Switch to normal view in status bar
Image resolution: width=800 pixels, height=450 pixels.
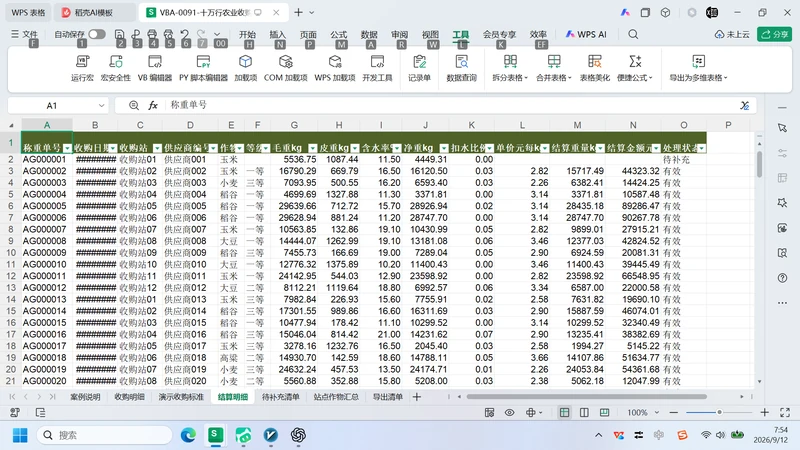tap(564, 412)
